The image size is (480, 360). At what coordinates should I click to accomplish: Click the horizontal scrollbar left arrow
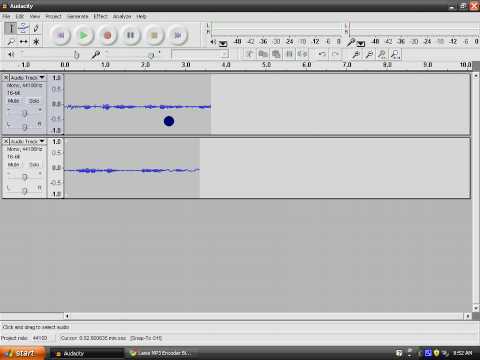pos(67,315)
